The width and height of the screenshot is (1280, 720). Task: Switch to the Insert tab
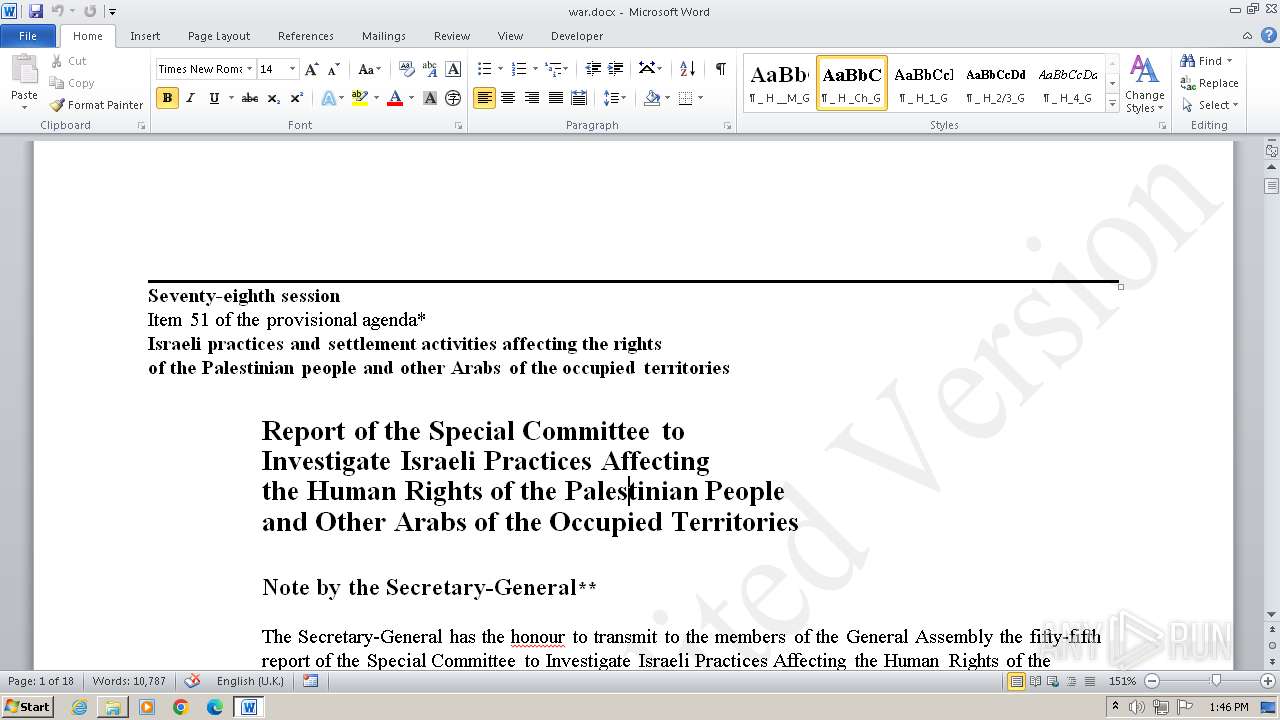coord(145,36)
